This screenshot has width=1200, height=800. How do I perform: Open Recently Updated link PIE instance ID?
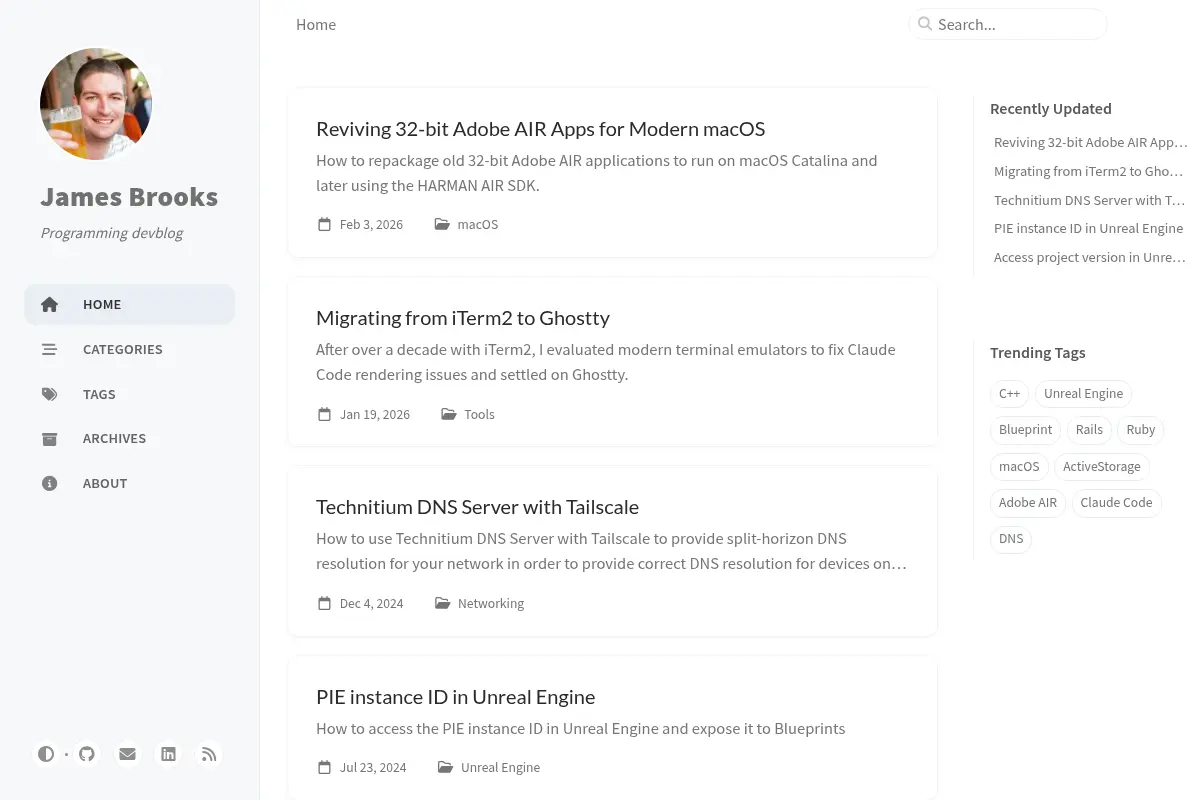(1088, 228)
